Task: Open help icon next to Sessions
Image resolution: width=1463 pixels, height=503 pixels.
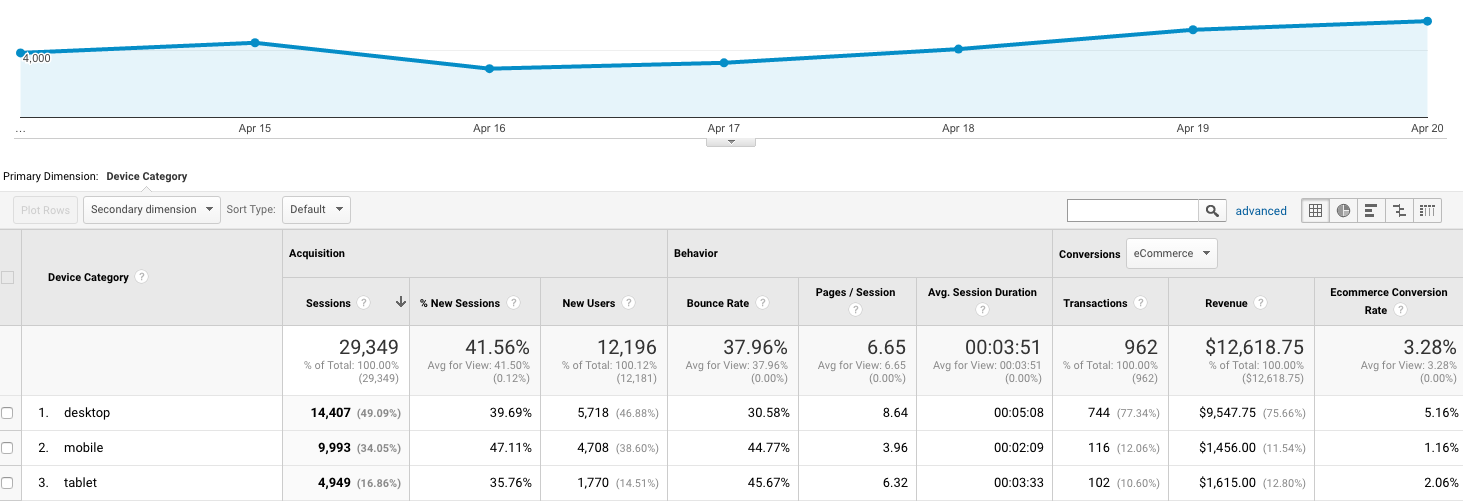Action: 364,303
